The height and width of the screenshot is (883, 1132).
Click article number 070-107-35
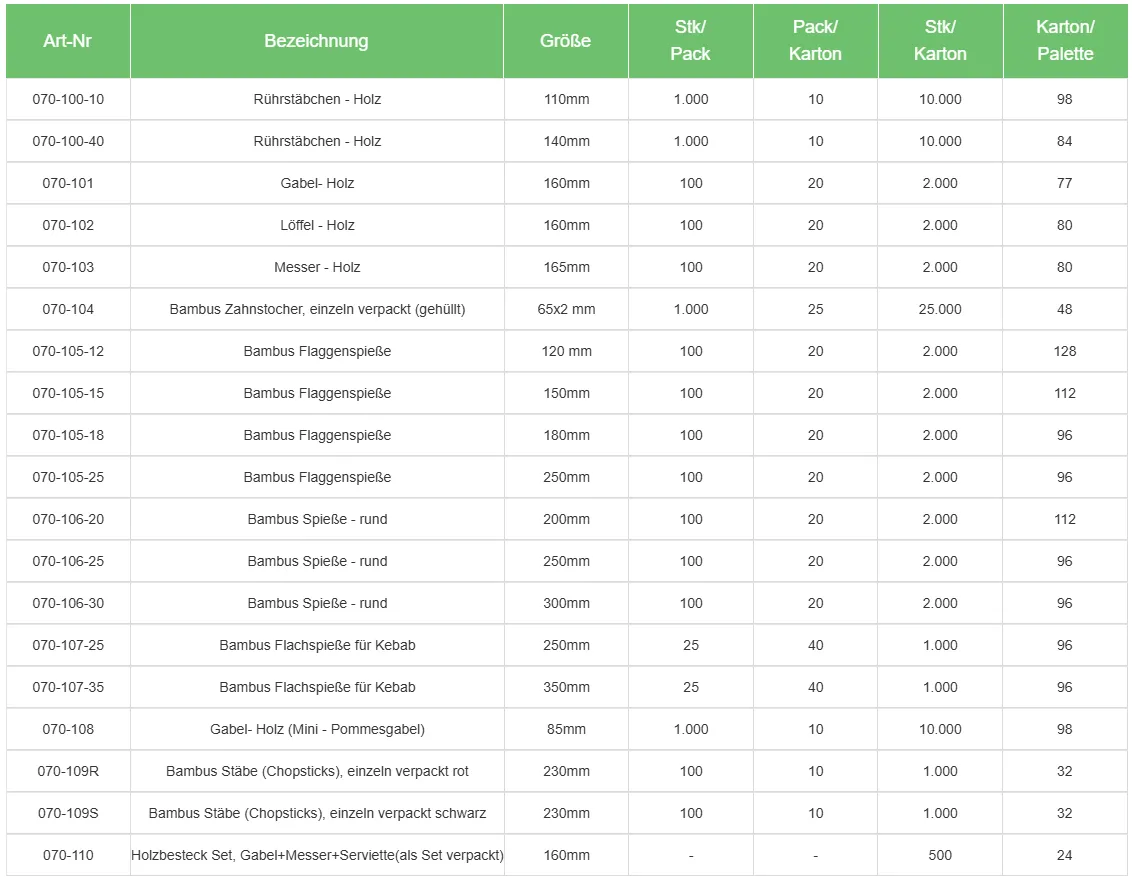68,687
